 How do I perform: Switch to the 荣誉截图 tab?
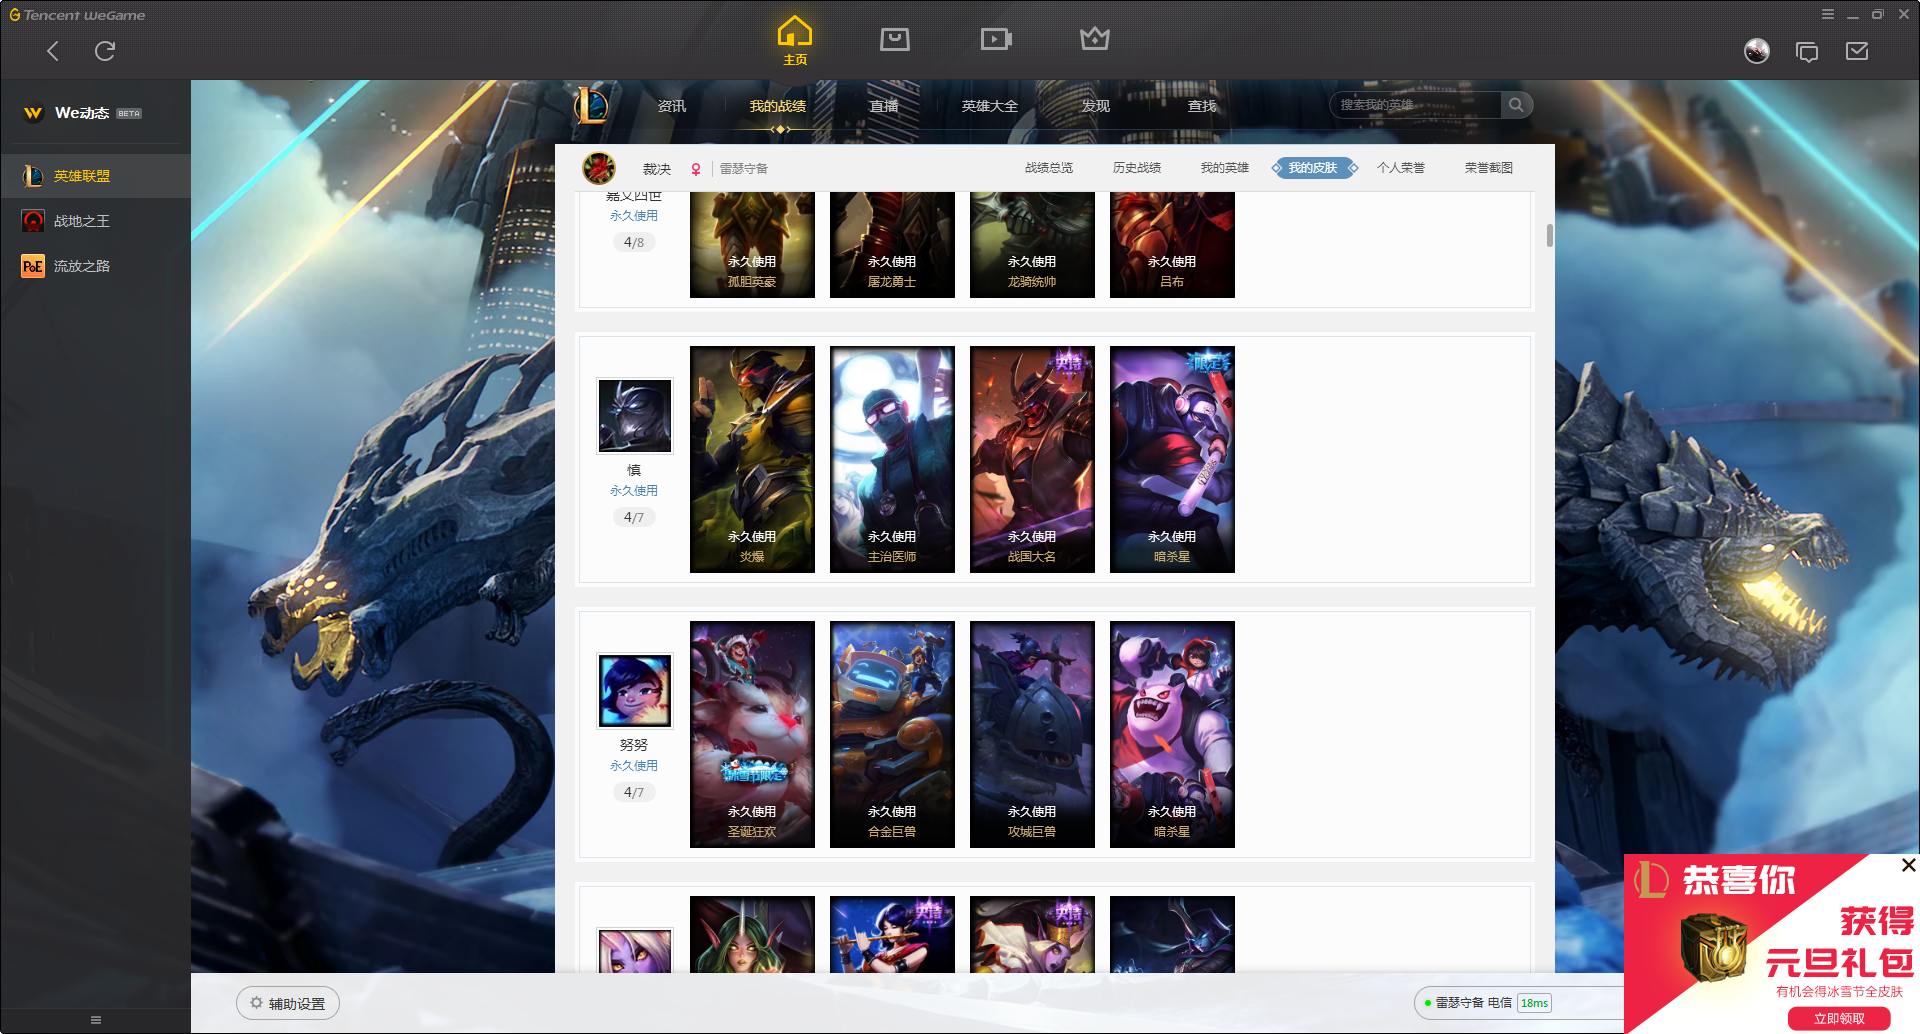(x=1489, y=168)
